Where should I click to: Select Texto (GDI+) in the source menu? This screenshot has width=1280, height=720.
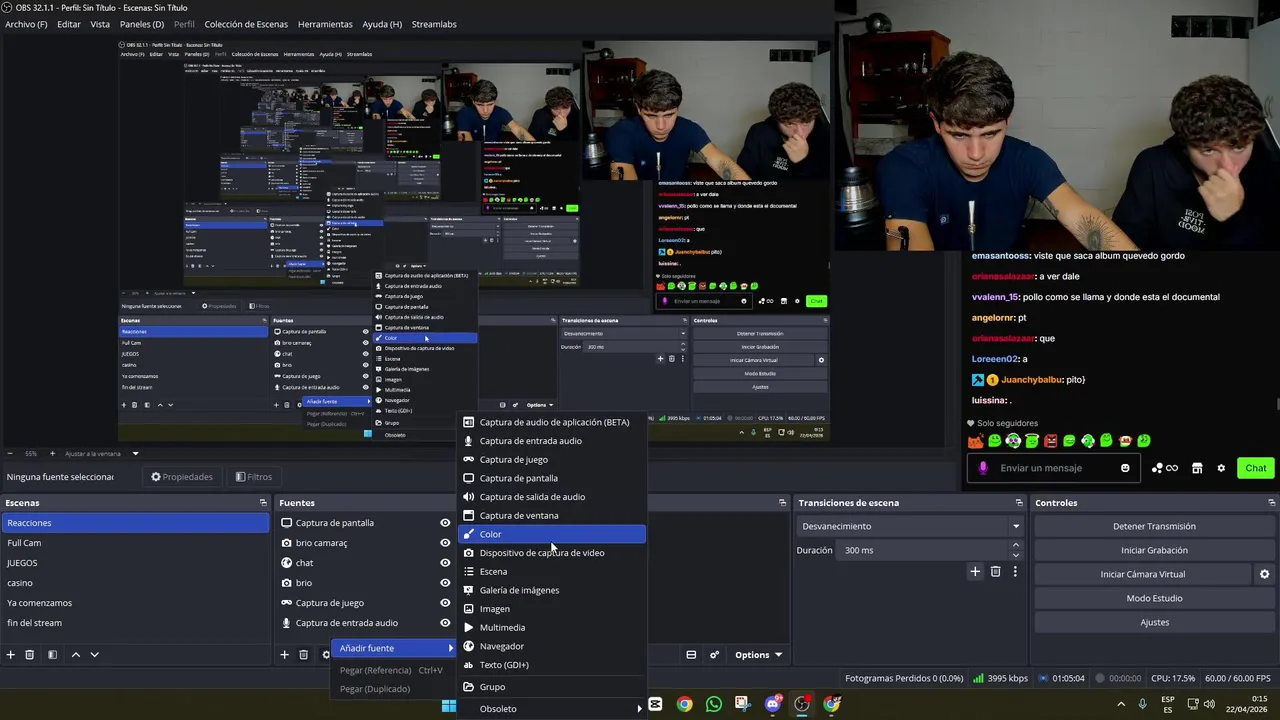[552, 665]
